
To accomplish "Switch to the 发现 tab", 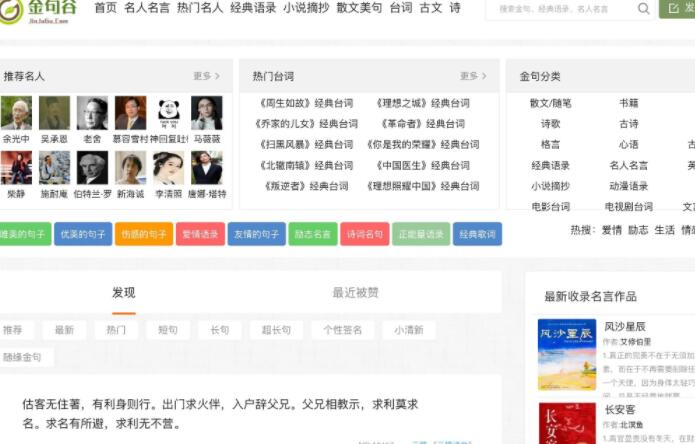I will tap(124, 292).
